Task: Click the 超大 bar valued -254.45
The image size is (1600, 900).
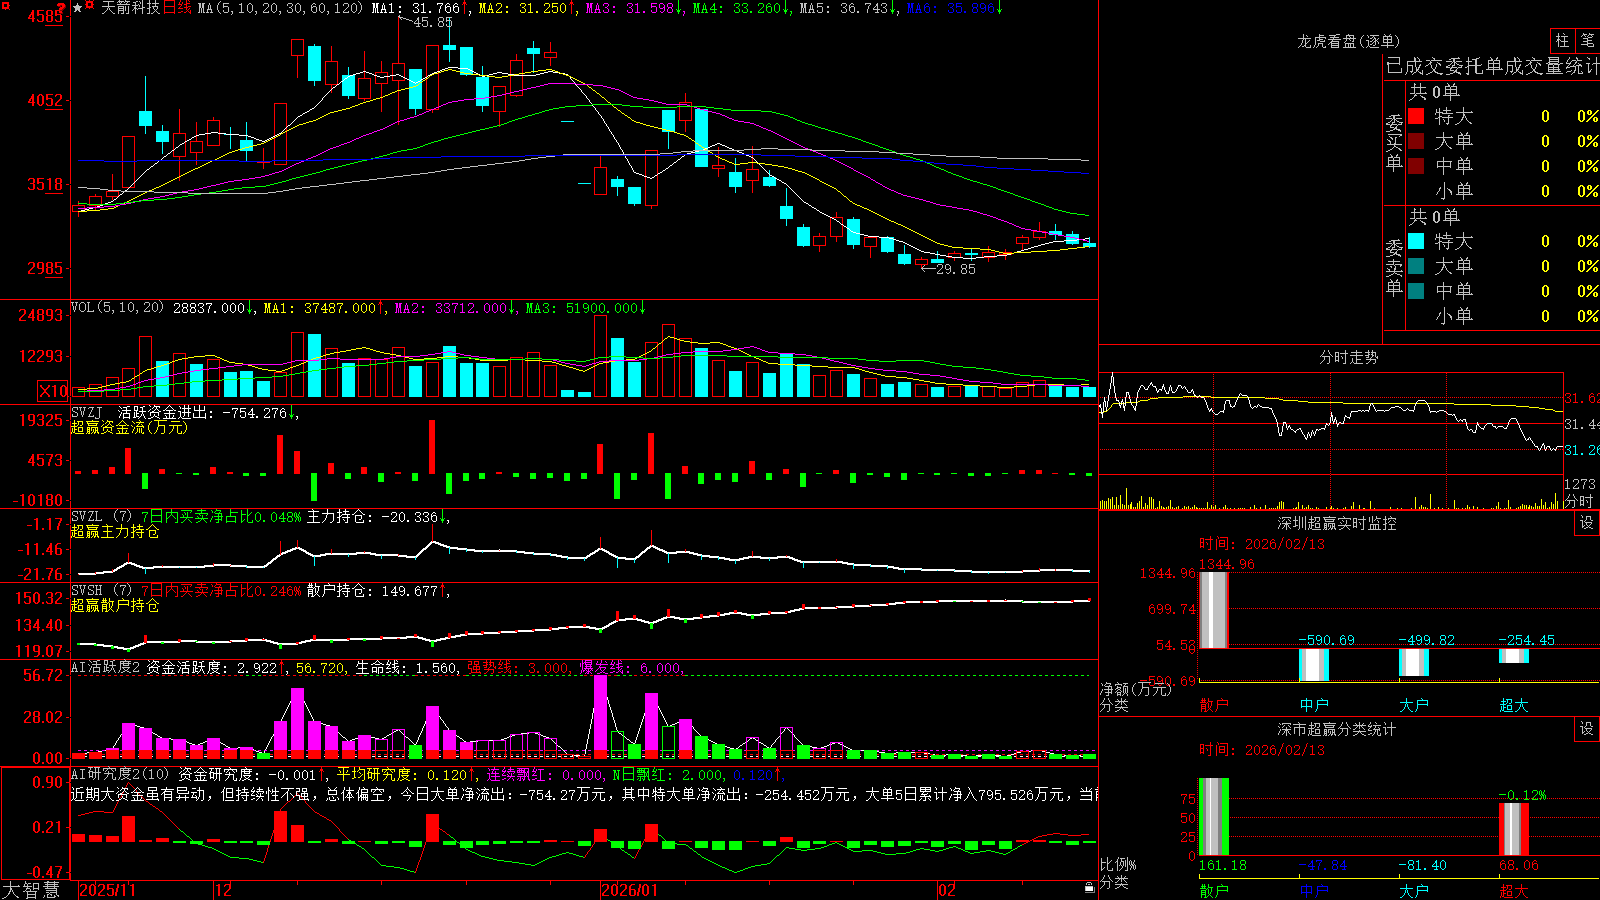Action: click(x=1513, y=656)
